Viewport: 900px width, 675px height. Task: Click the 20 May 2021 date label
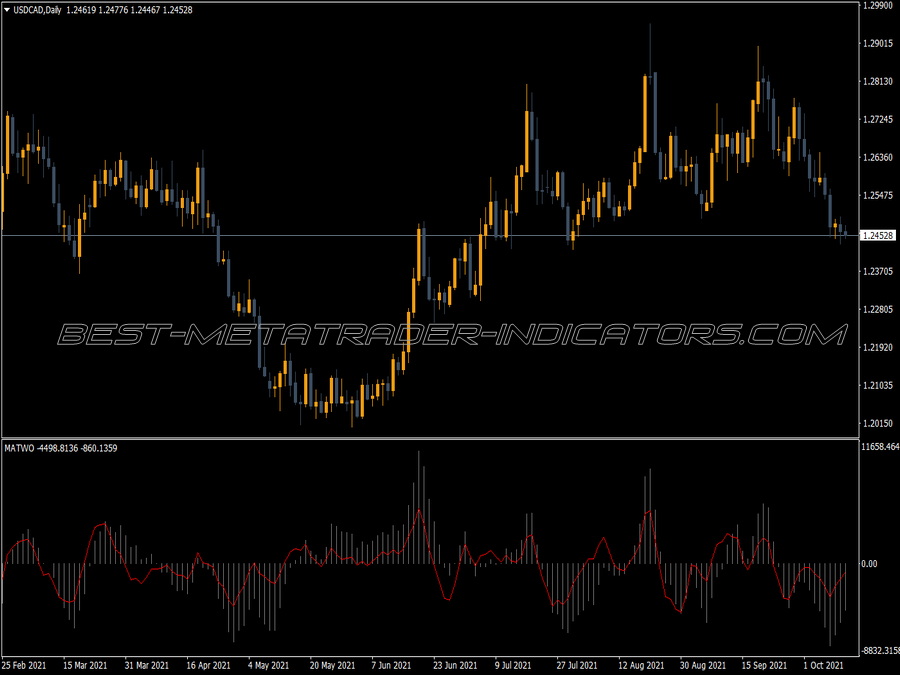332,665
